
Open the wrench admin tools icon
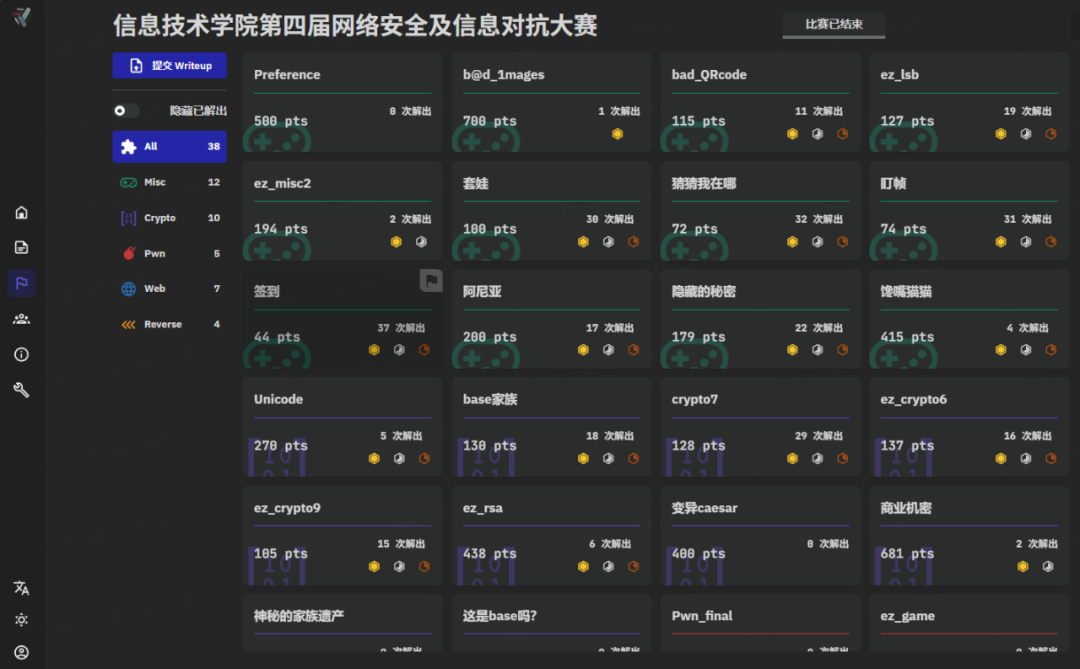point(21,390)
